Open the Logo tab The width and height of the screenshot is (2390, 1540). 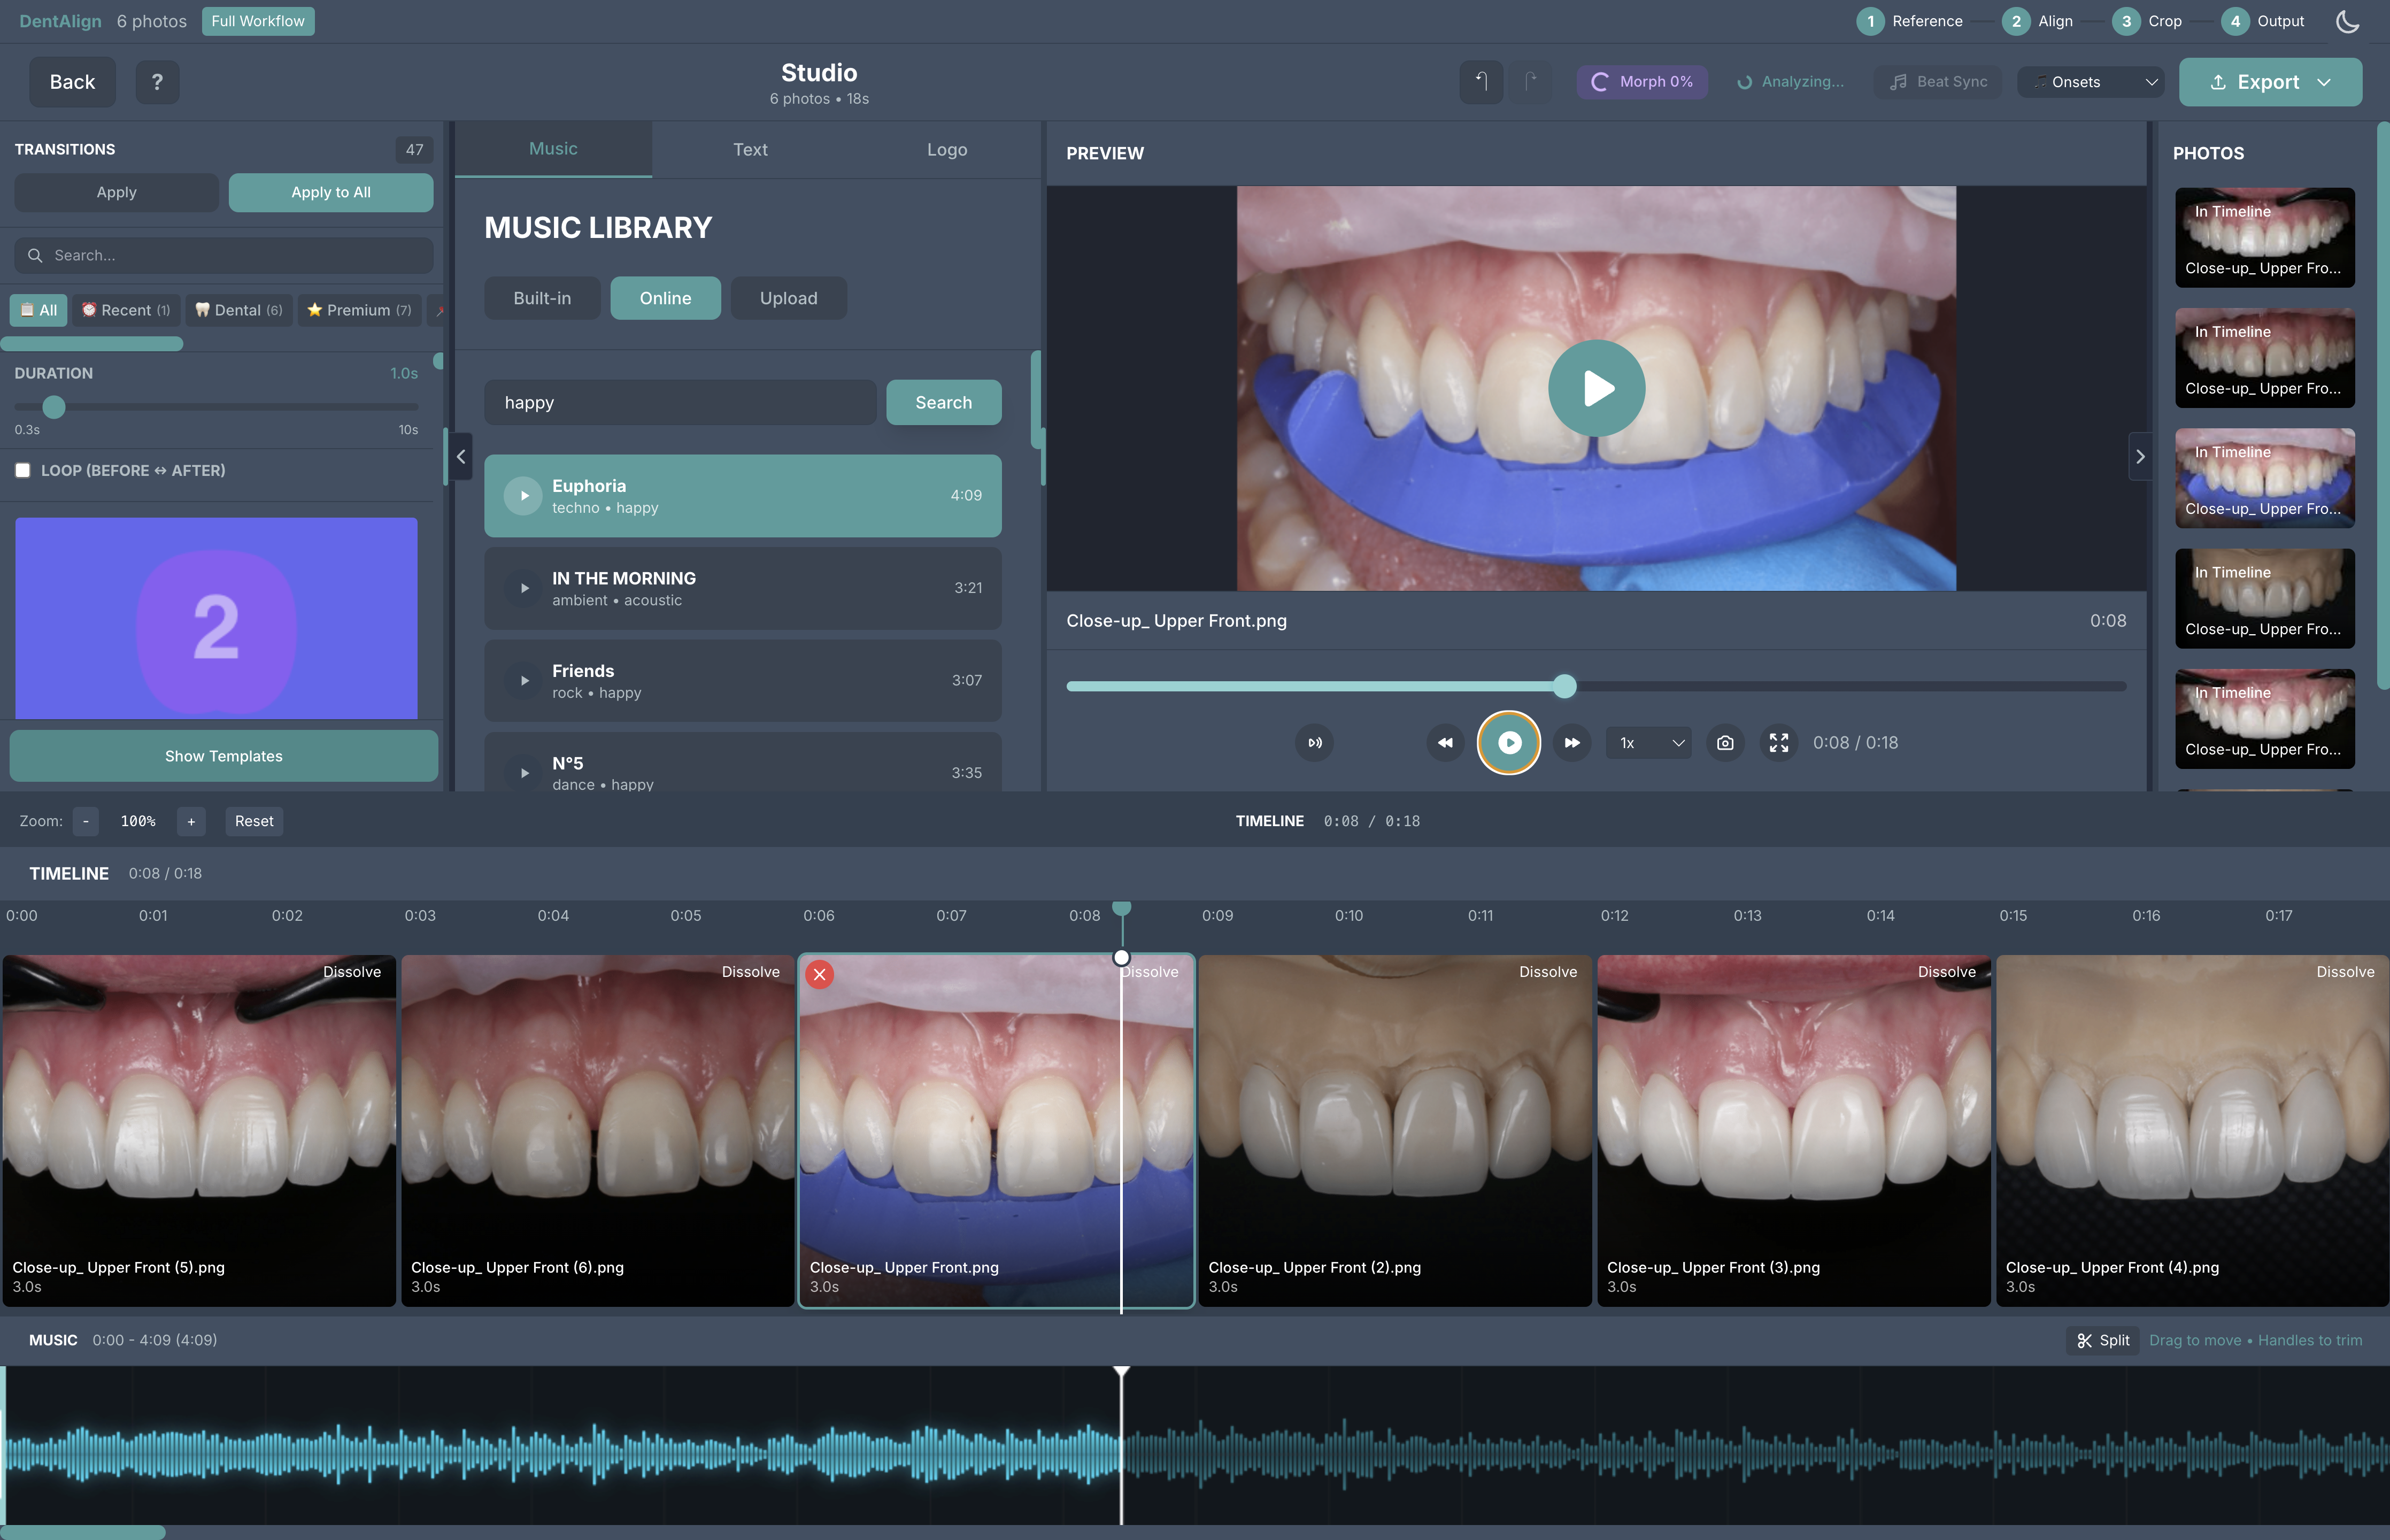pos(946,149)
